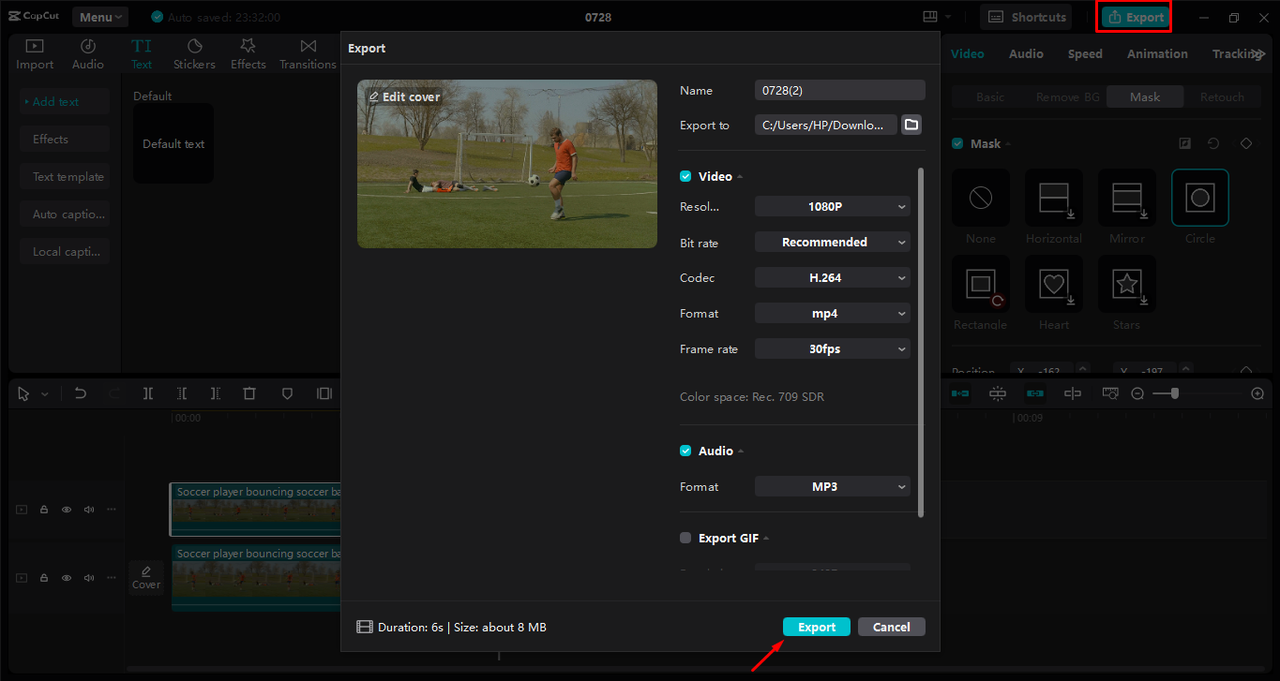Image resolution: width=1280 pixels, height=681 pixels.
Task: Click the invert mask icon
Action: tap(1185, 144)
